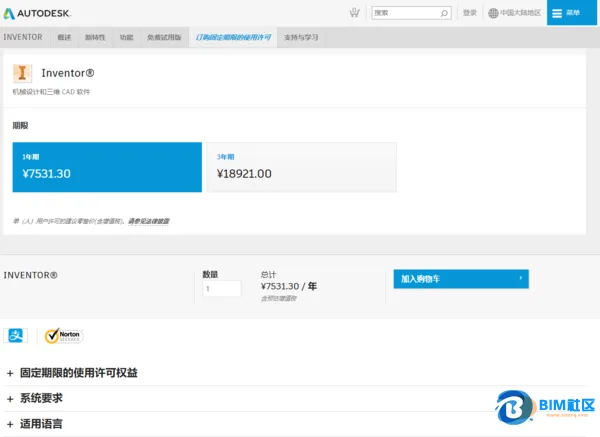600x437 pixels.
Task: Open the 中国大陆地区 region selector
Action: [520, 13]
